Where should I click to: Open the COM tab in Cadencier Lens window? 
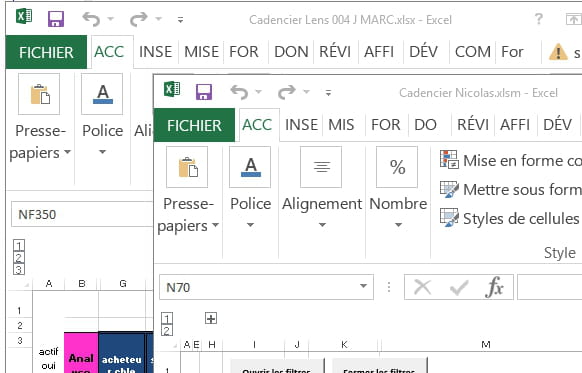point(473,52)
